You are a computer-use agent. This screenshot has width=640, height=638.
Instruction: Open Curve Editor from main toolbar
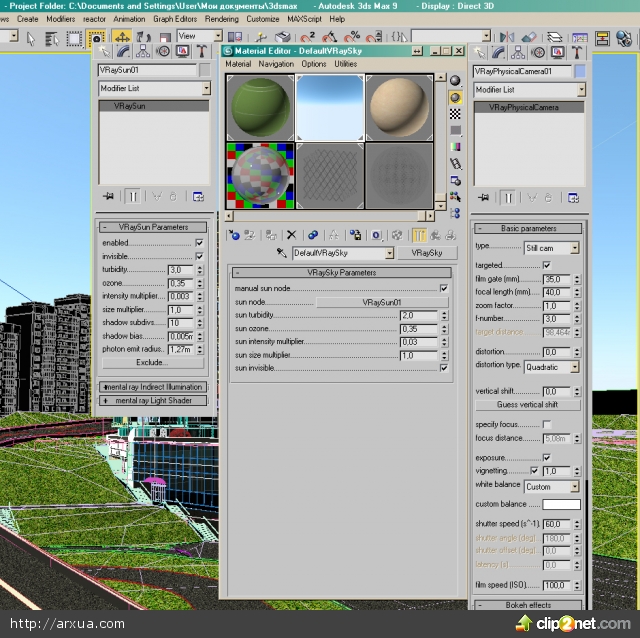[580, 38]
